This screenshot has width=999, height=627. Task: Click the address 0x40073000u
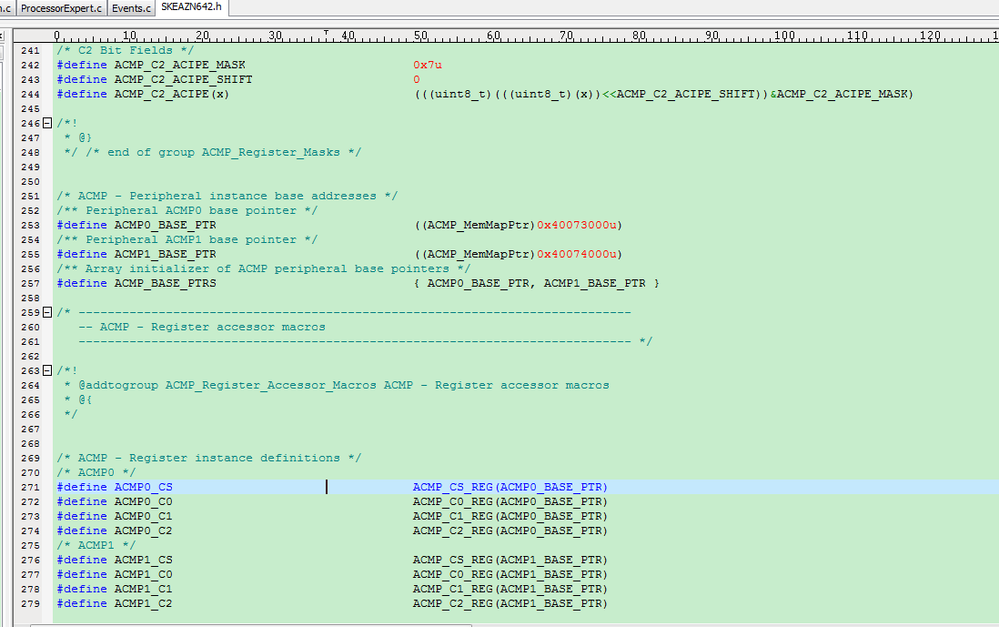point(577,226)
